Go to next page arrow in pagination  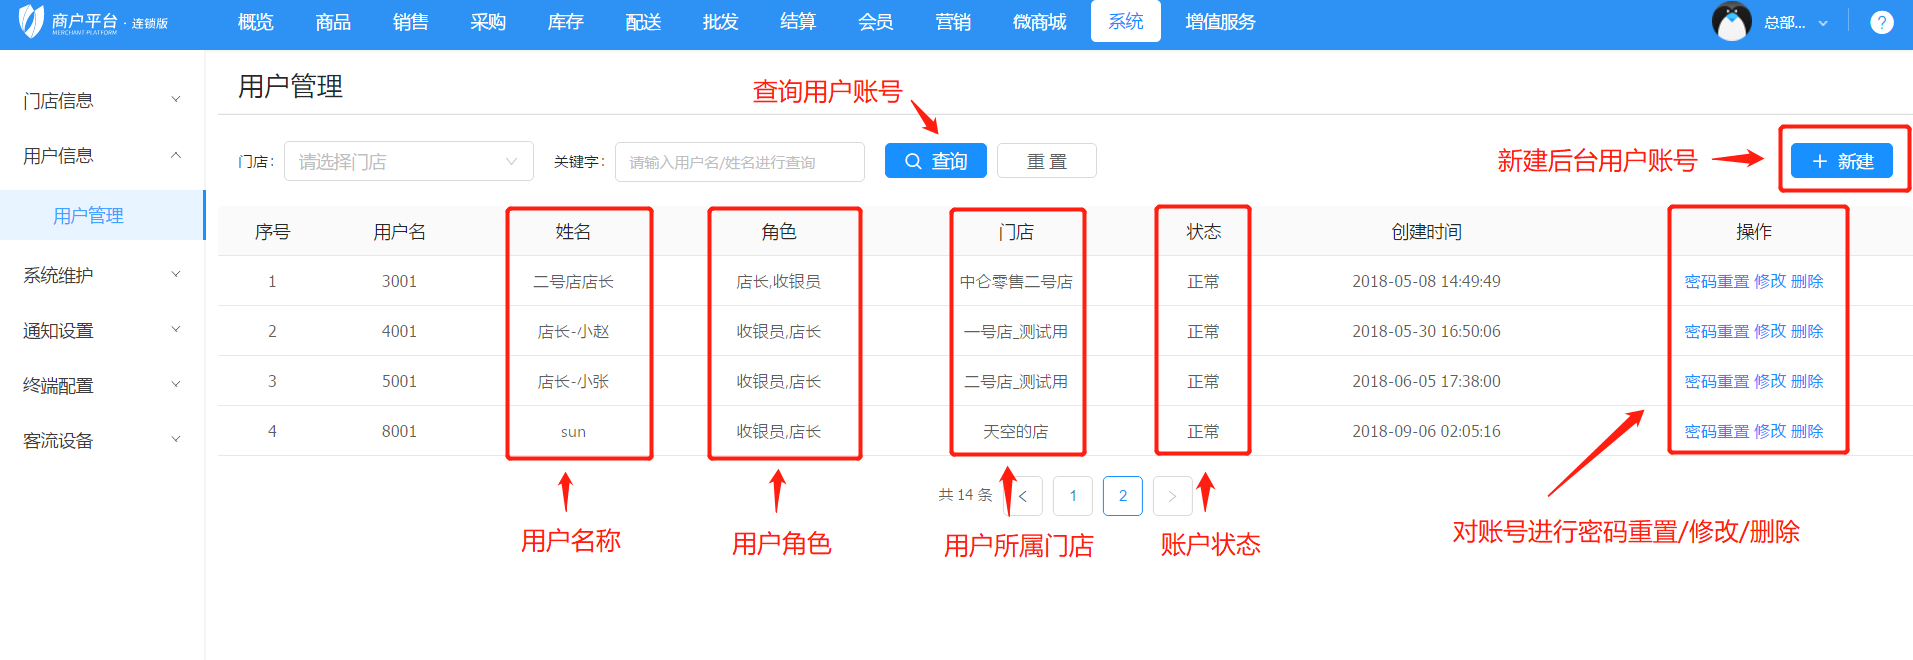point(1172,496)
